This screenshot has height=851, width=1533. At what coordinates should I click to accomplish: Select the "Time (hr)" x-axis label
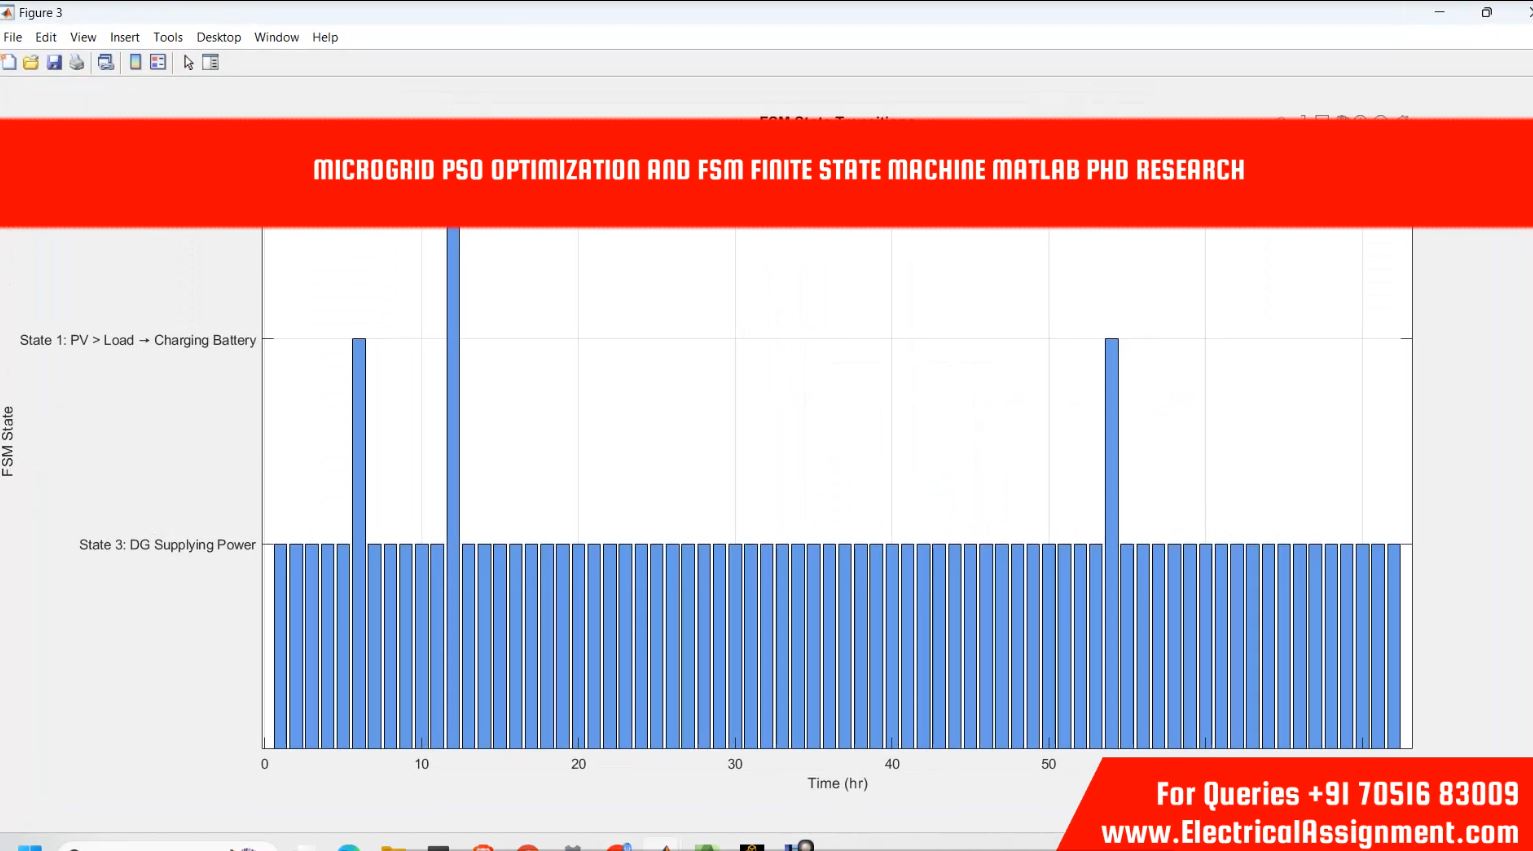click(x=837, y=783)
